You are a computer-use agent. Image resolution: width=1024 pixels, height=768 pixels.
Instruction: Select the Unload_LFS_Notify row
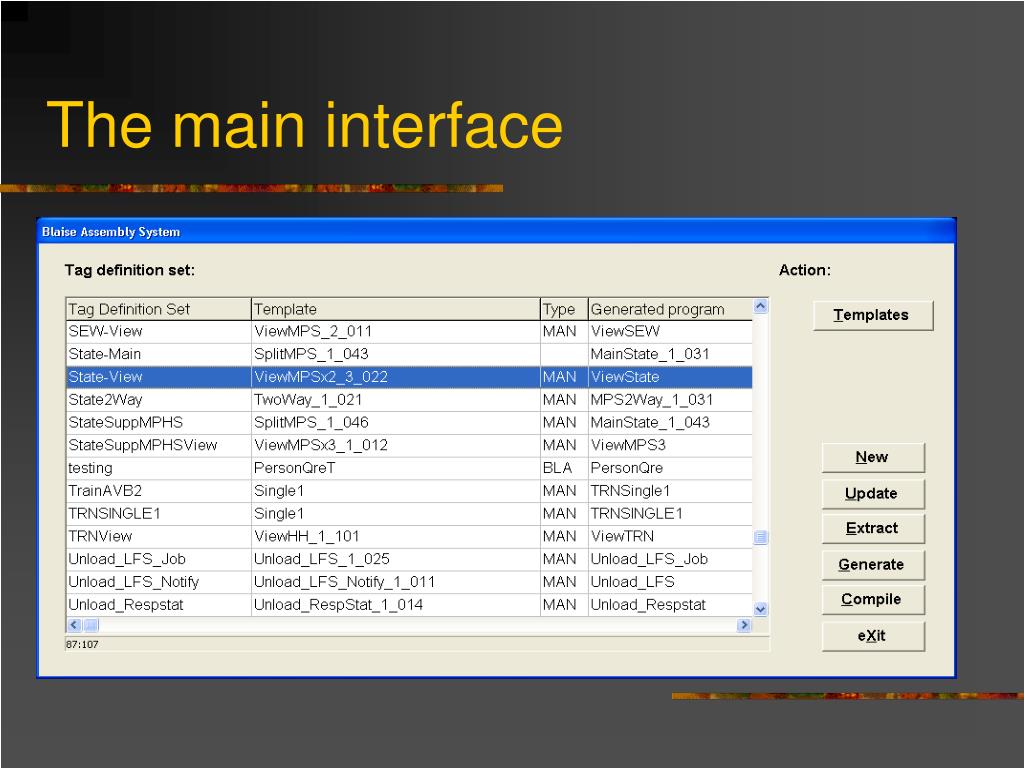pos(409,582)
